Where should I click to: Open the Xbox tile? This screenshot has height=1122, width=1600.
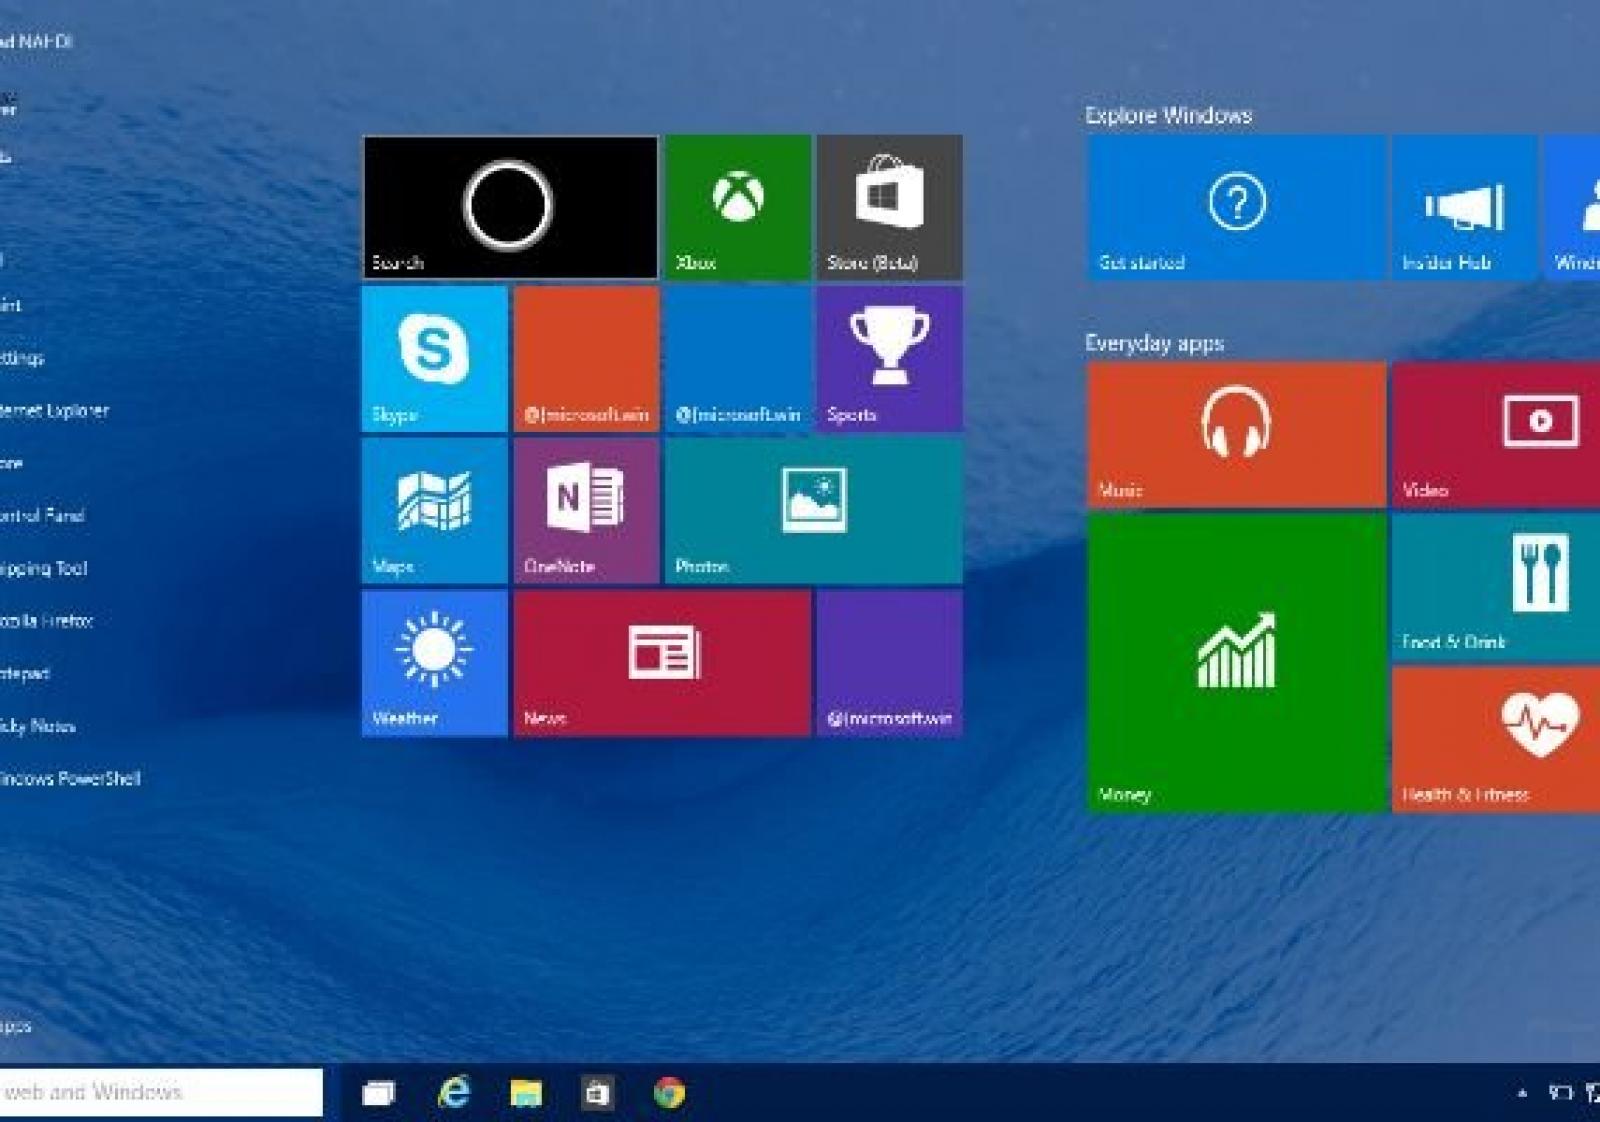click(738, 207)
